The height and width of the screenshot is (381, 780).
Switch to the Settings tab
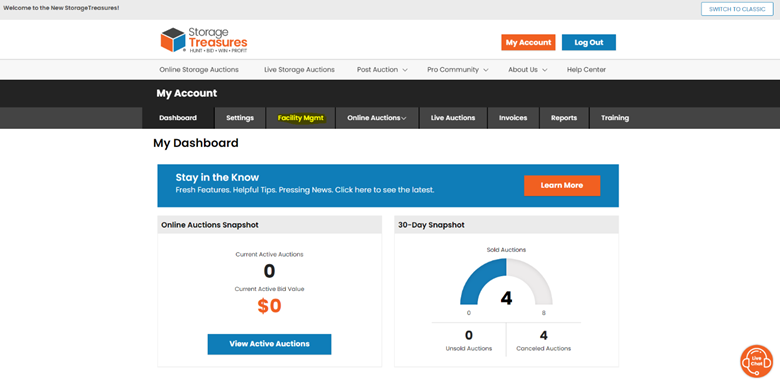240,118
